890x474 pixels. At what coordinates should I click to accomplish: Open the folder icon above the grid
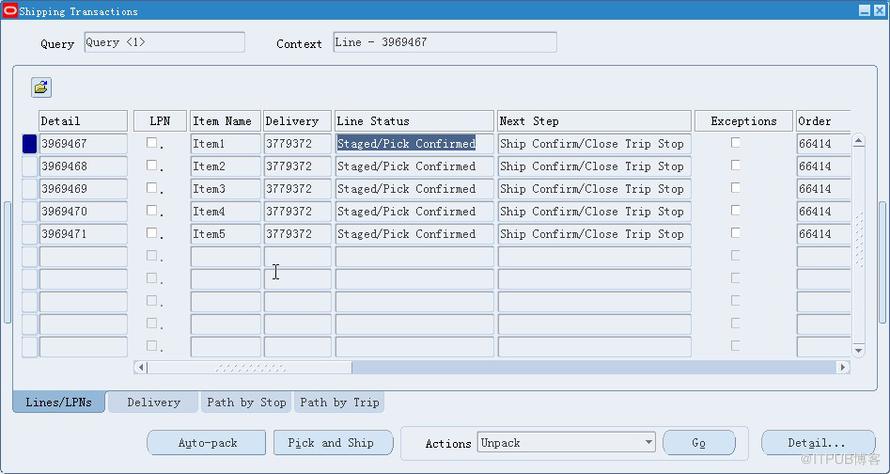tap(41, 87)
